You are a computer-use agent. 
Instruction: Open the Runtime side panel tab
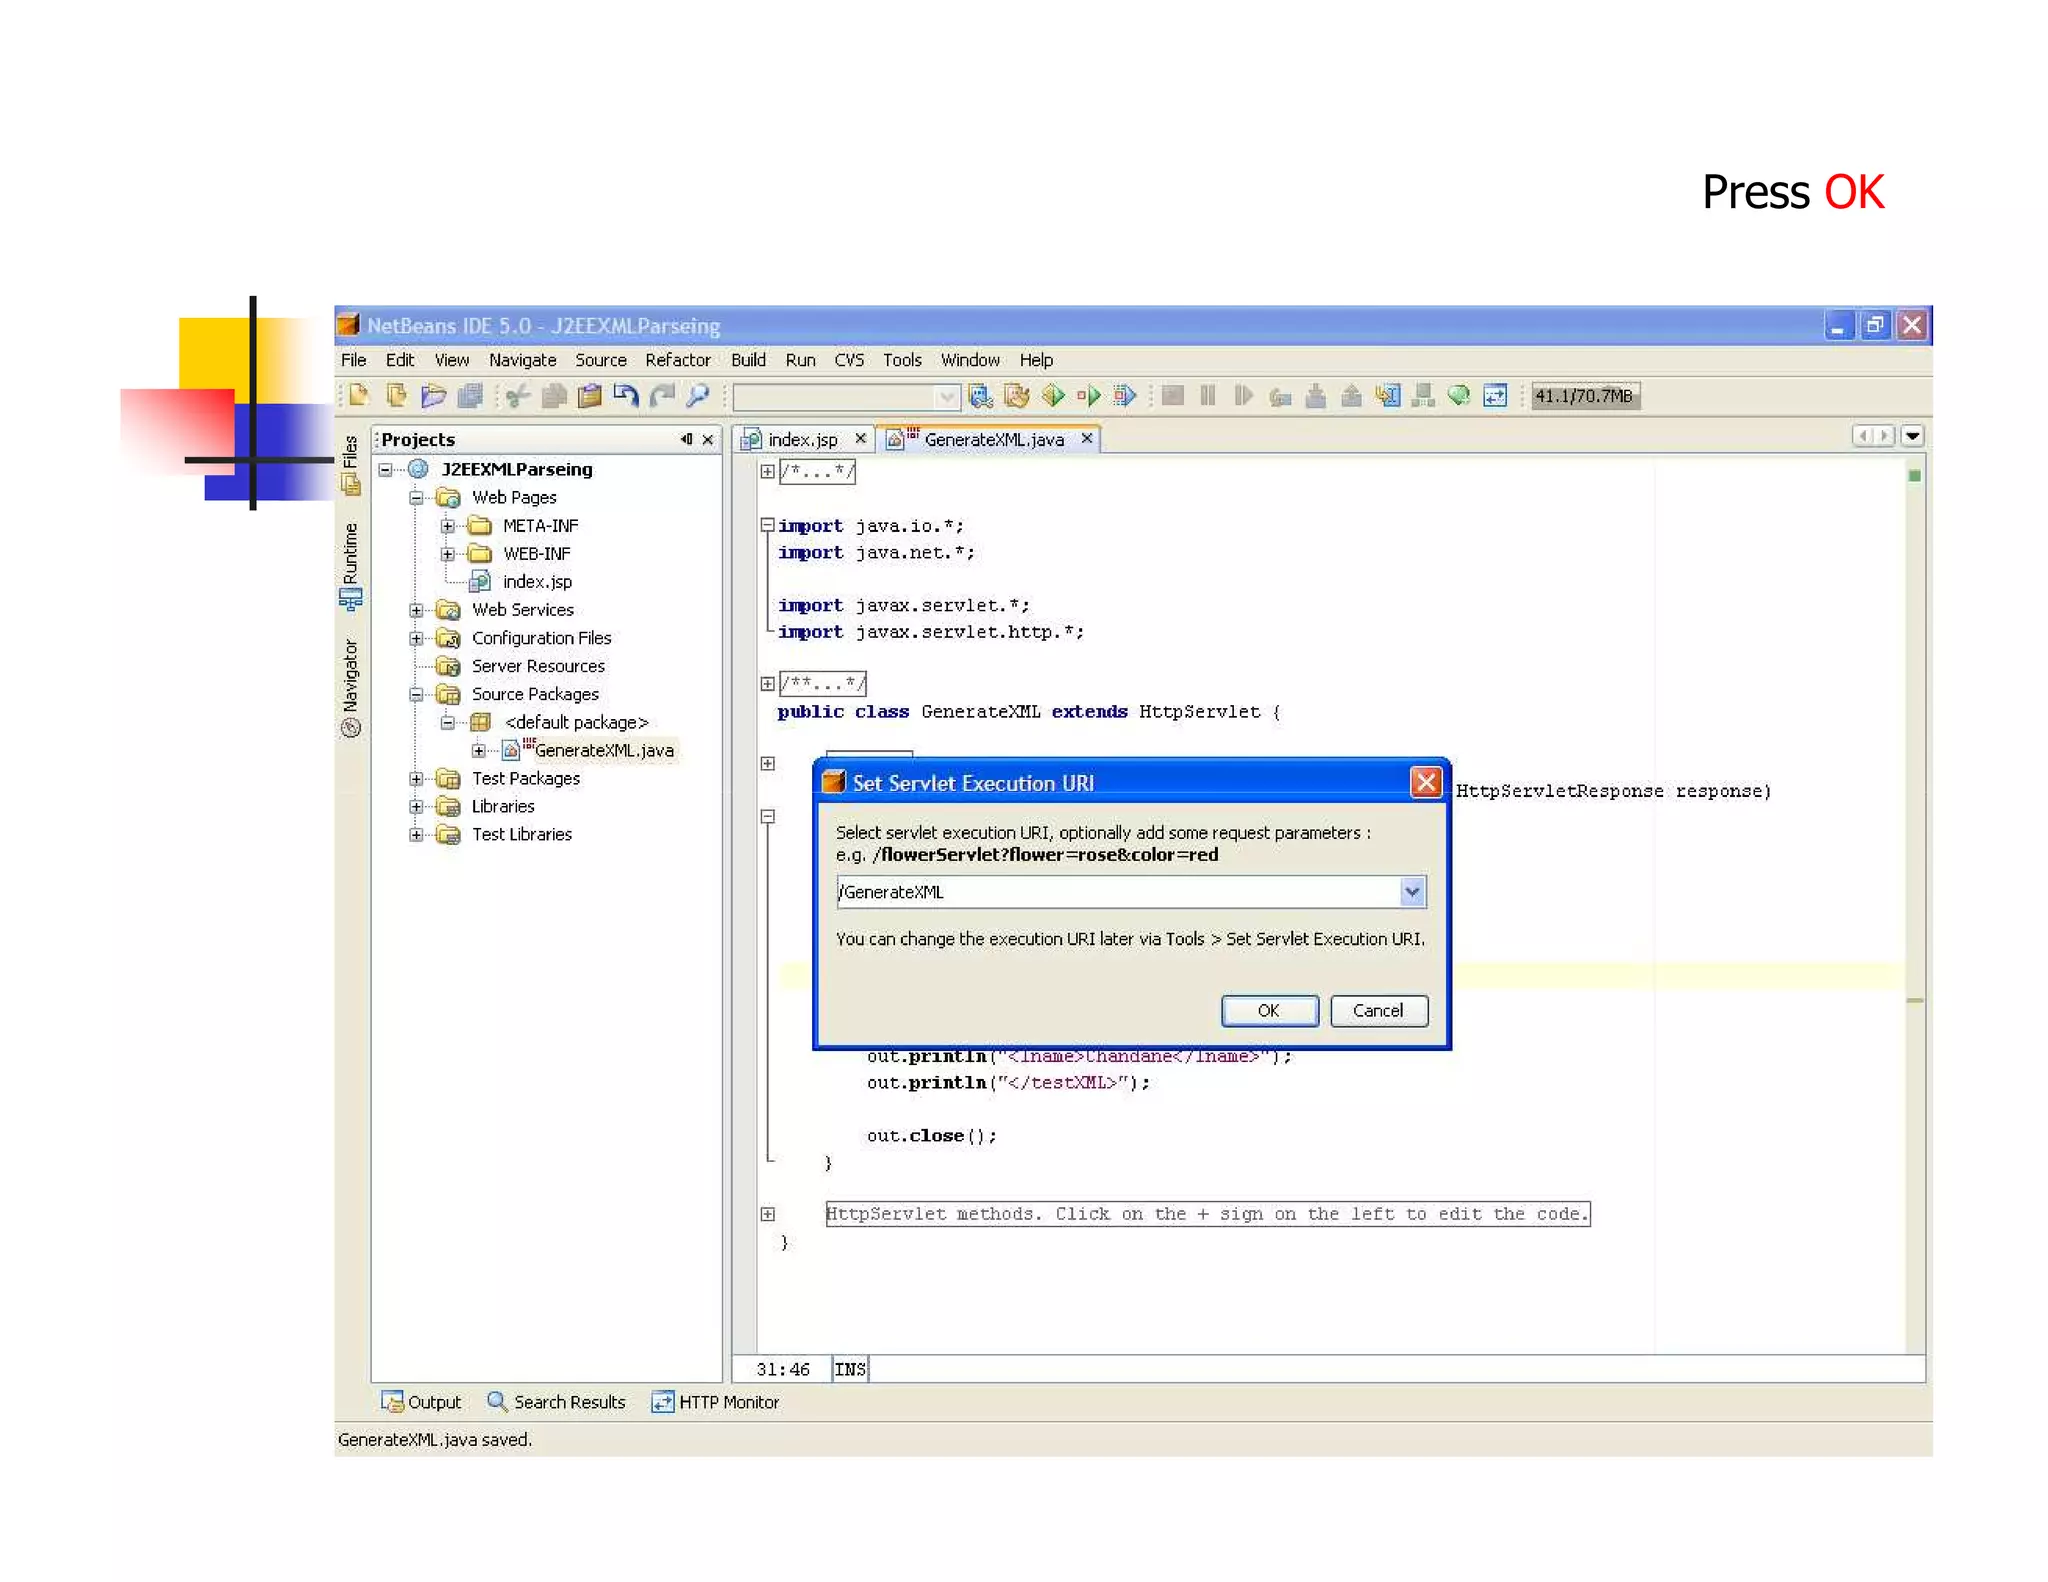[x=350, y=566]
